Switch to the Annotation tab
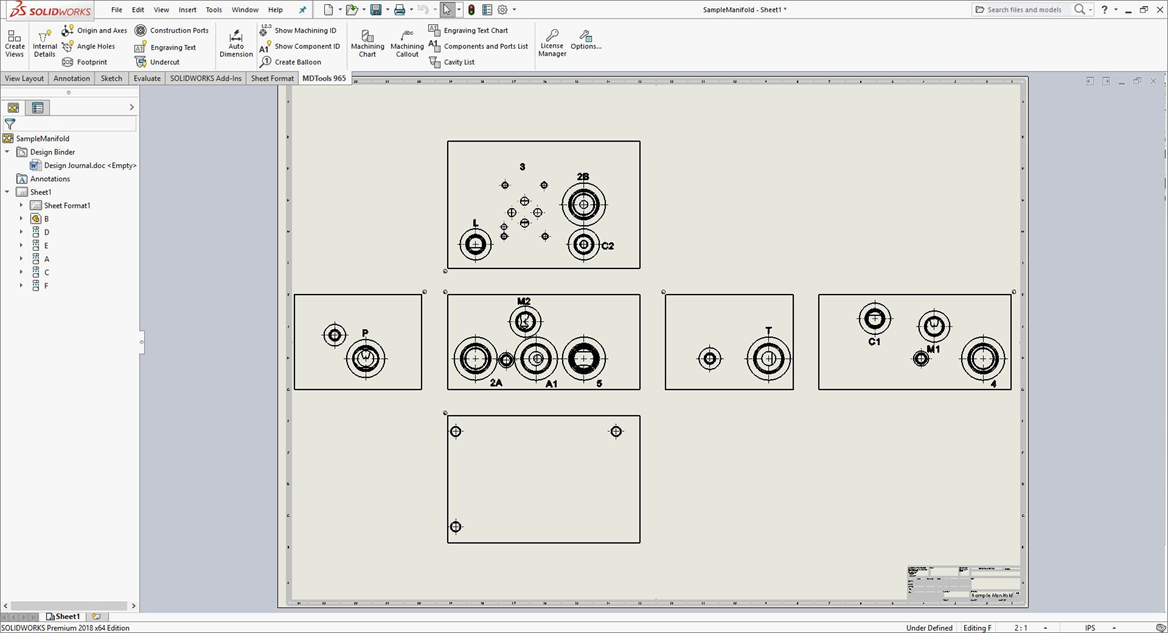 pos(71,78)
